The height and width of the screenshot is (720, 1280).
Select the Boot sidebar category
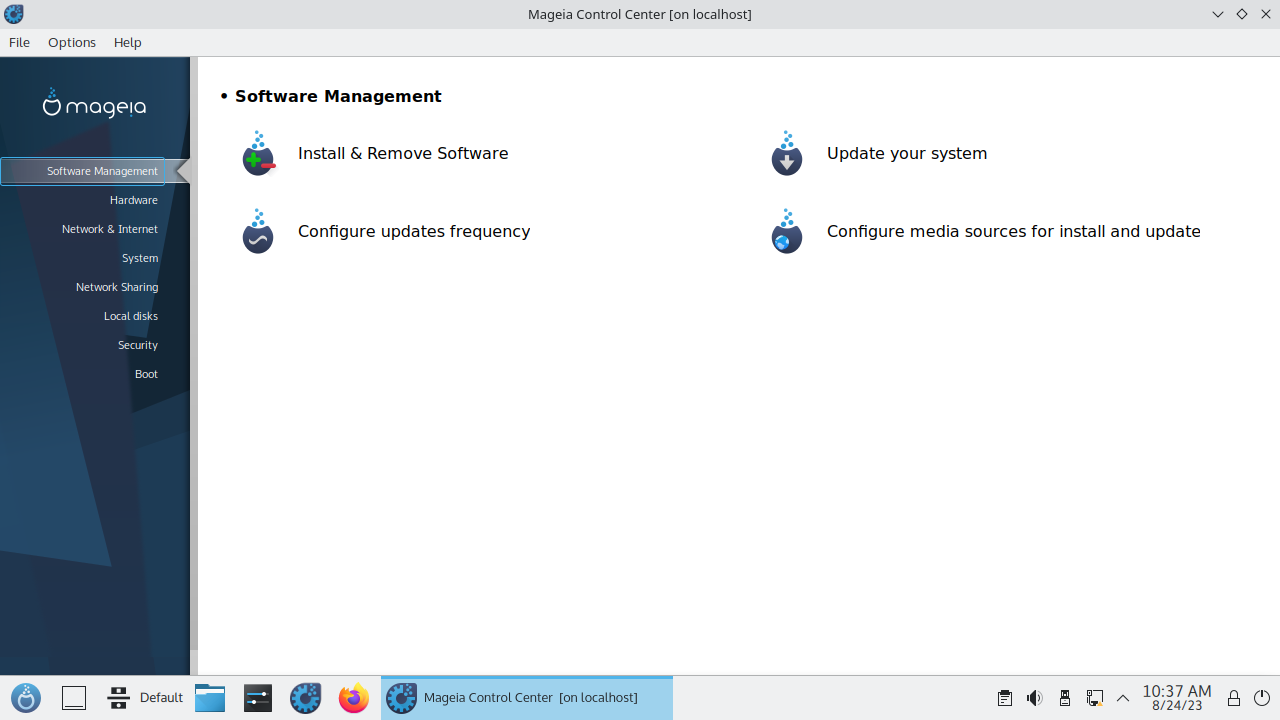pos(147,374)
